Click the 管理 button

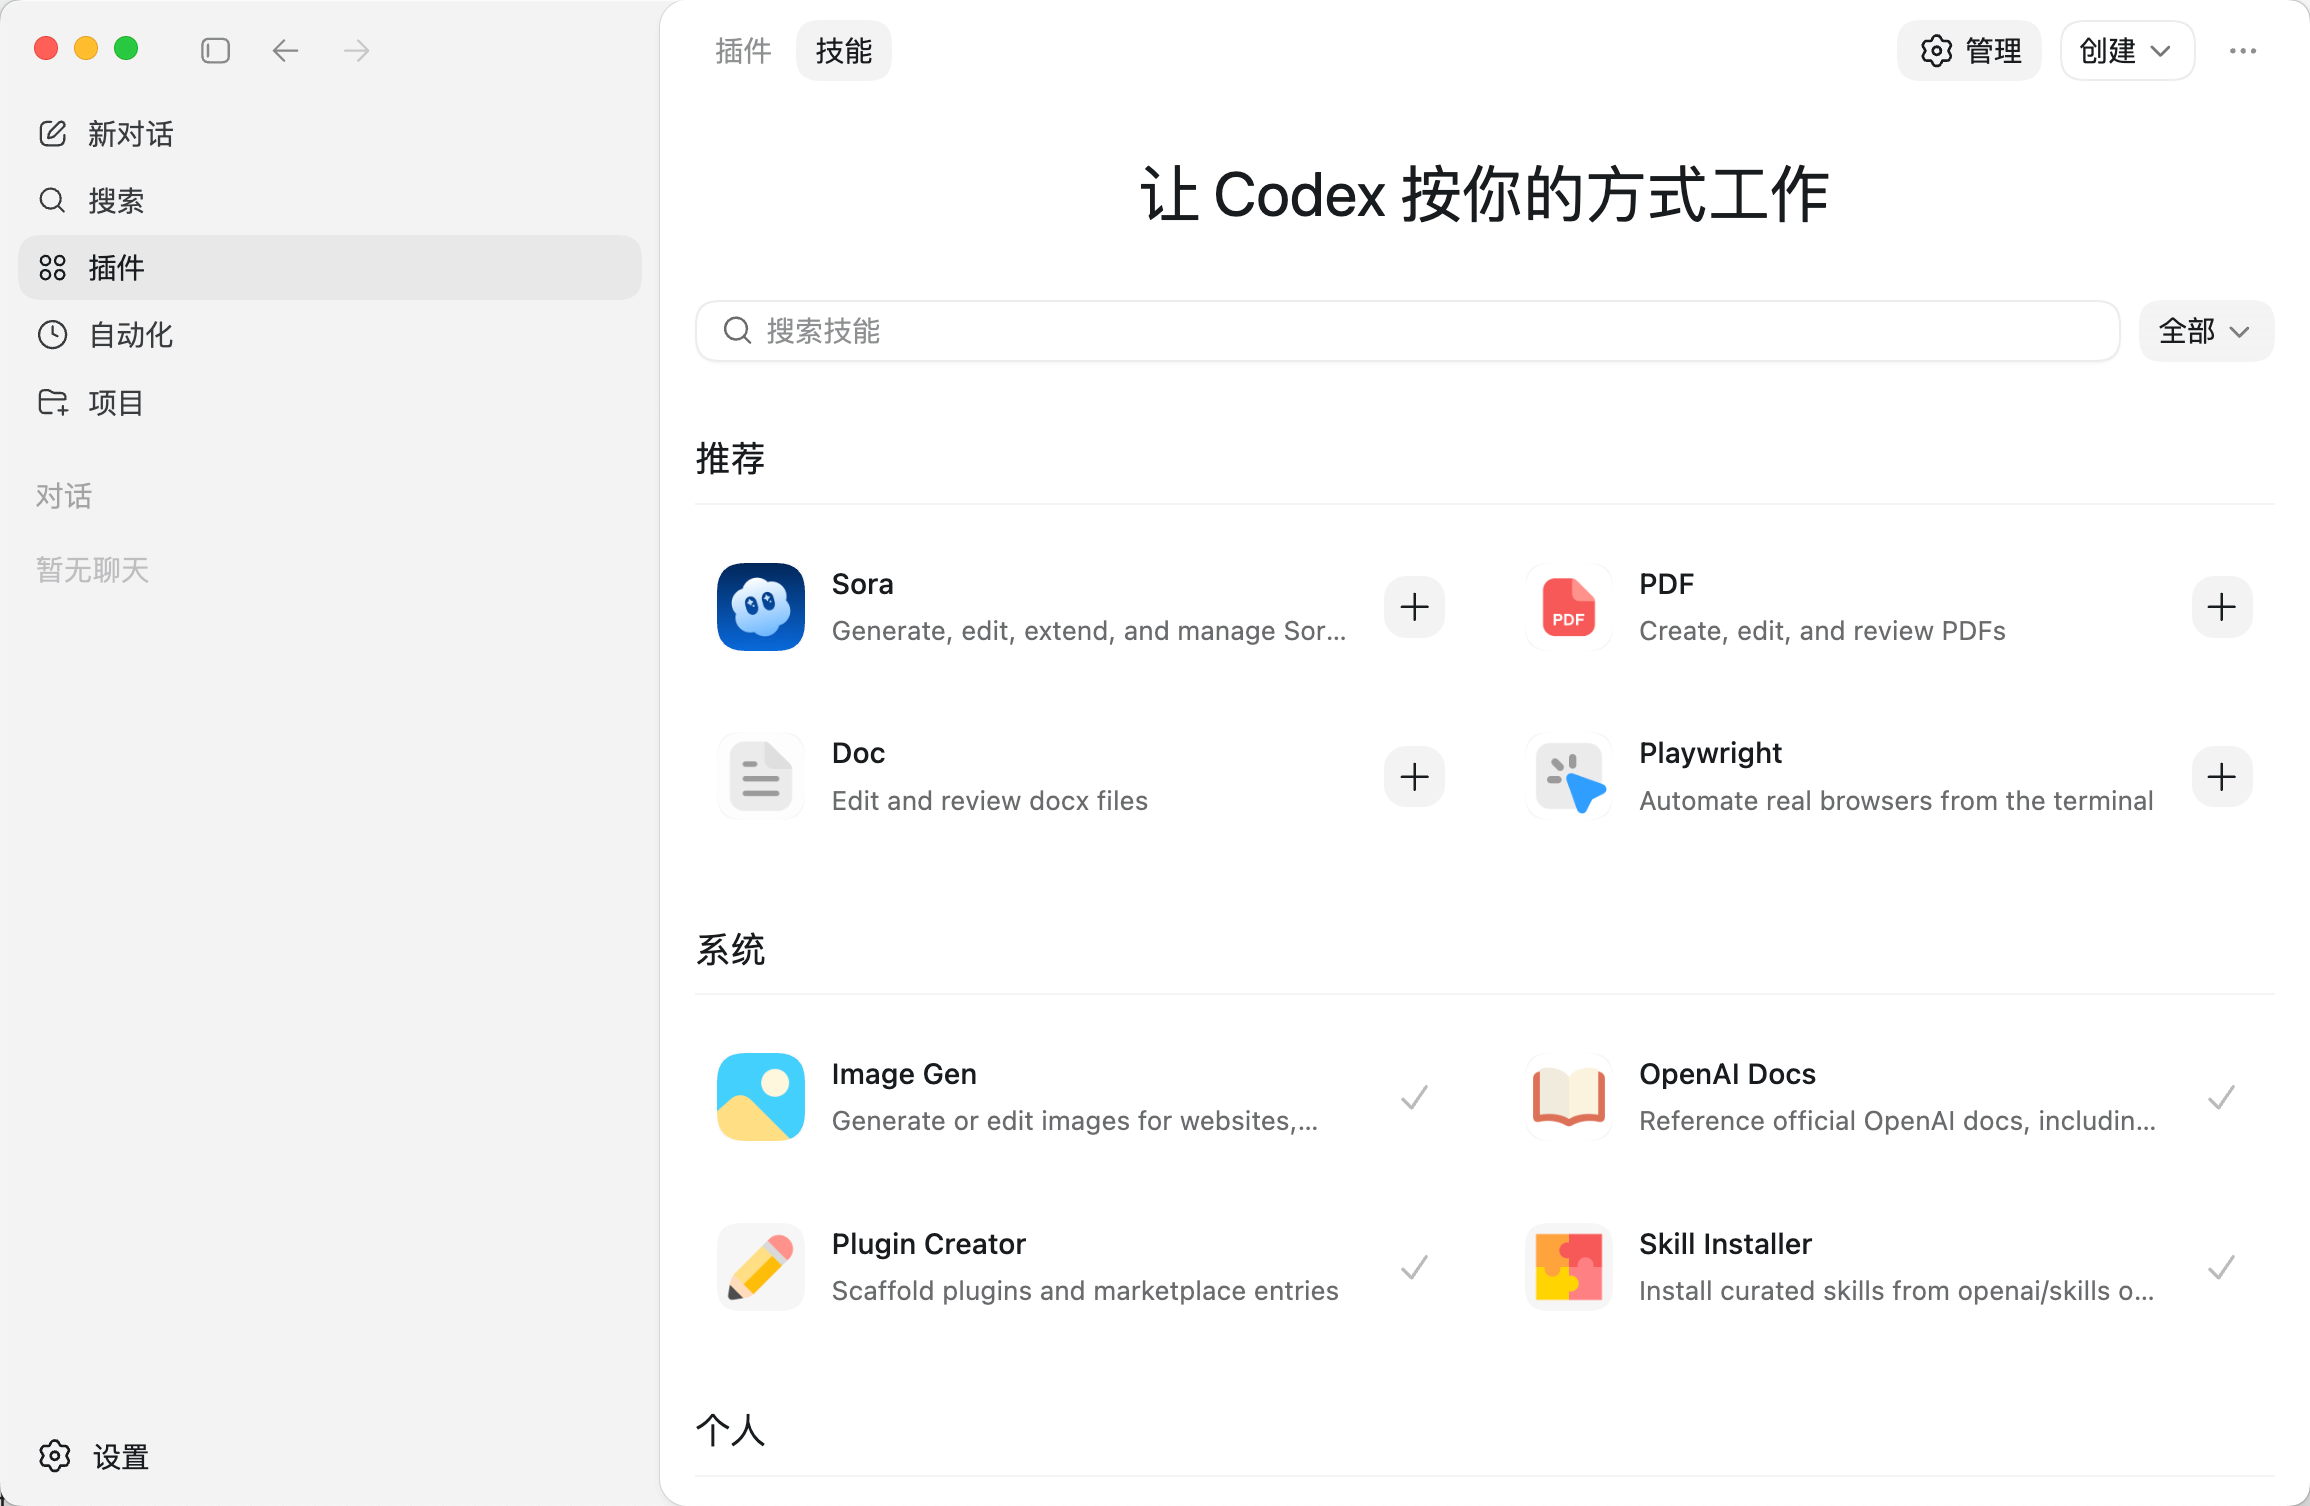(x=1969, y=50)
